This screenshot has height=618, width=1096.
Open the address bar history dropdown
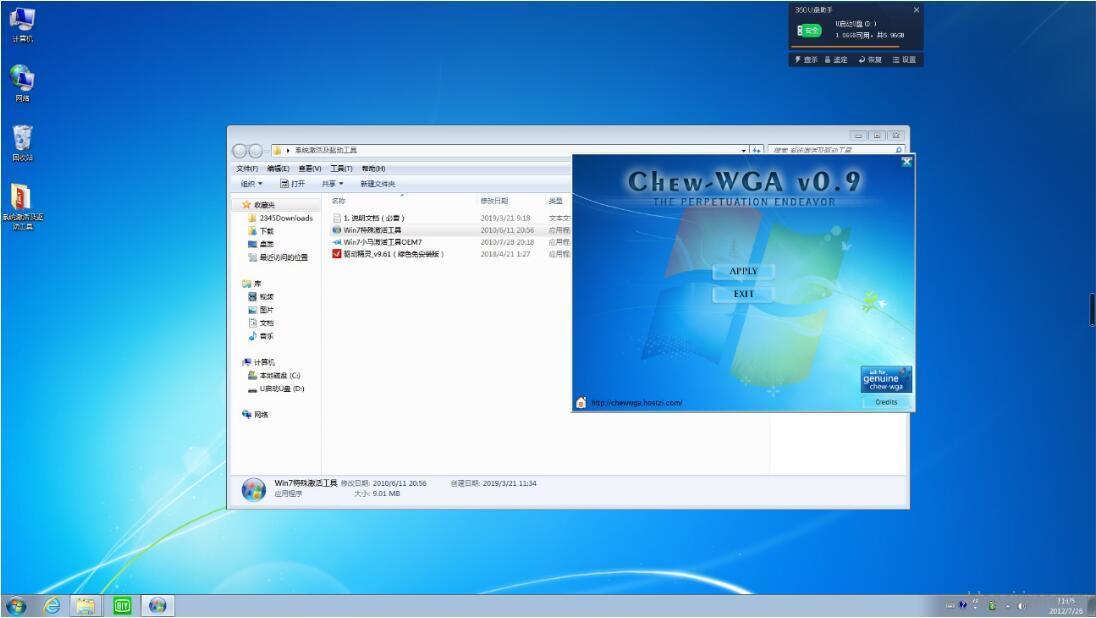pos(744,150)
